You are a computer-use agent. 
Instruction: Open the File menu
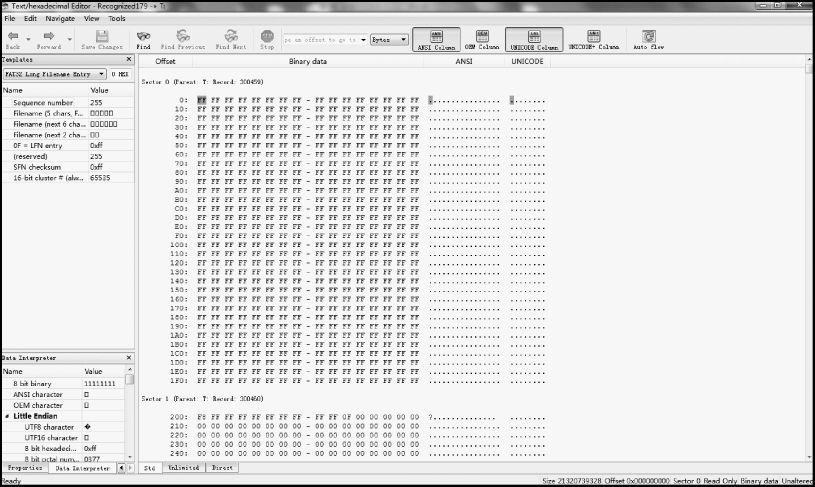[x=10, y=18]
